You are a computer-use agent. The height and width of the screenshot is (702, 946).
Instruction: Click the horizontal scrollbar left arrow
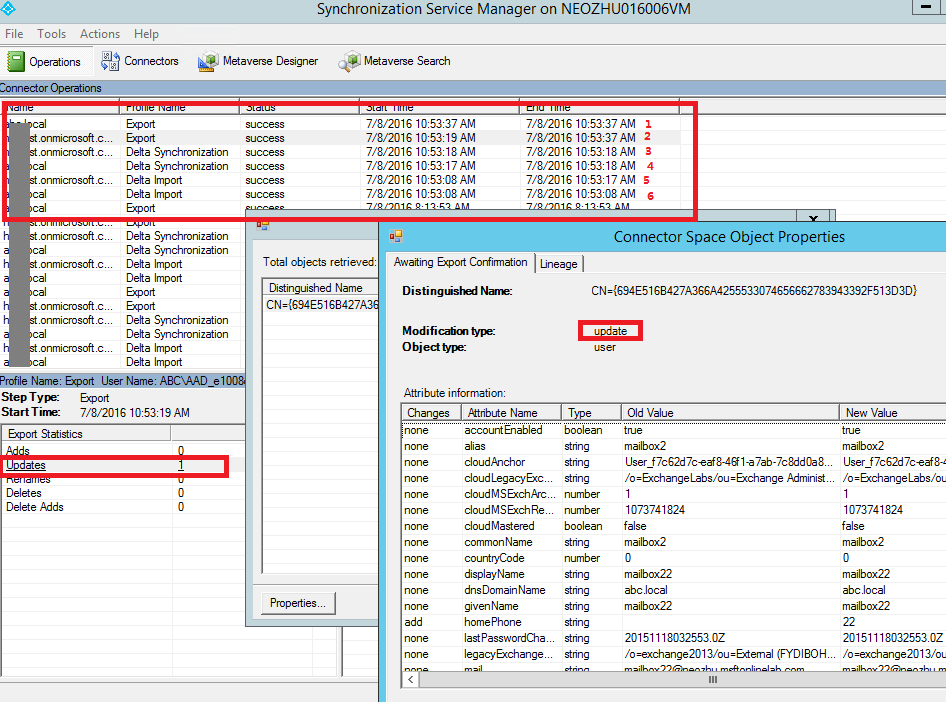411,680
